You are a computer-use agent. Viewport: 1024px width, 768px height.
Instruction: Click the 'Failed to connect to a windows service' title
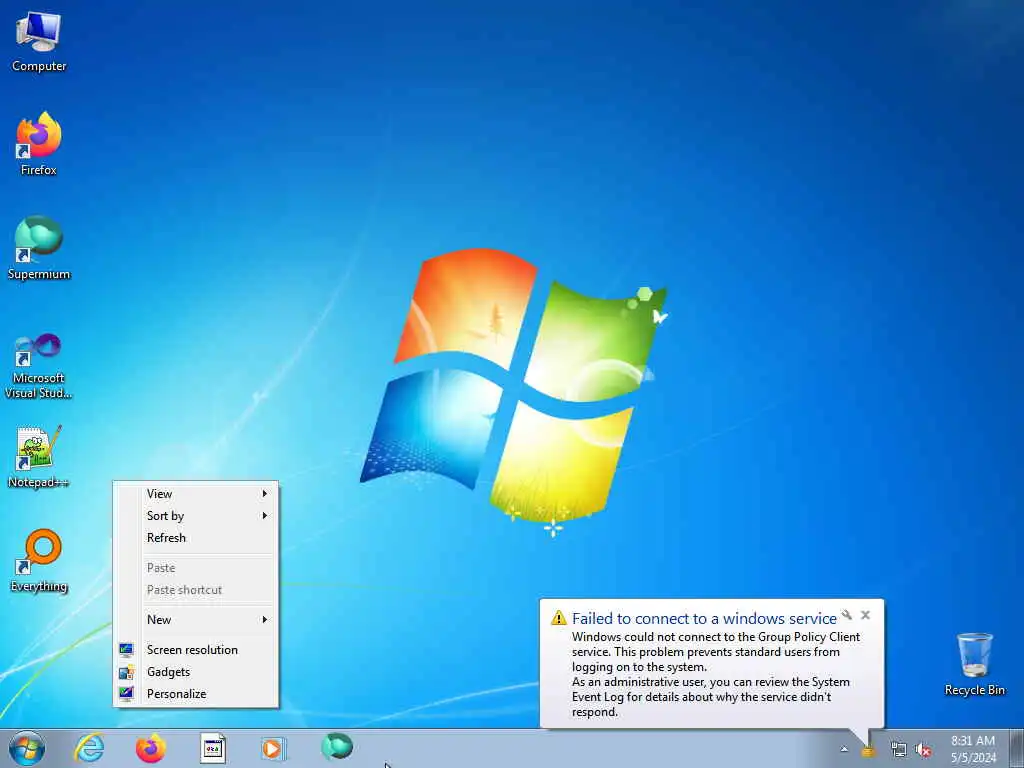click(x=704, y=618)
